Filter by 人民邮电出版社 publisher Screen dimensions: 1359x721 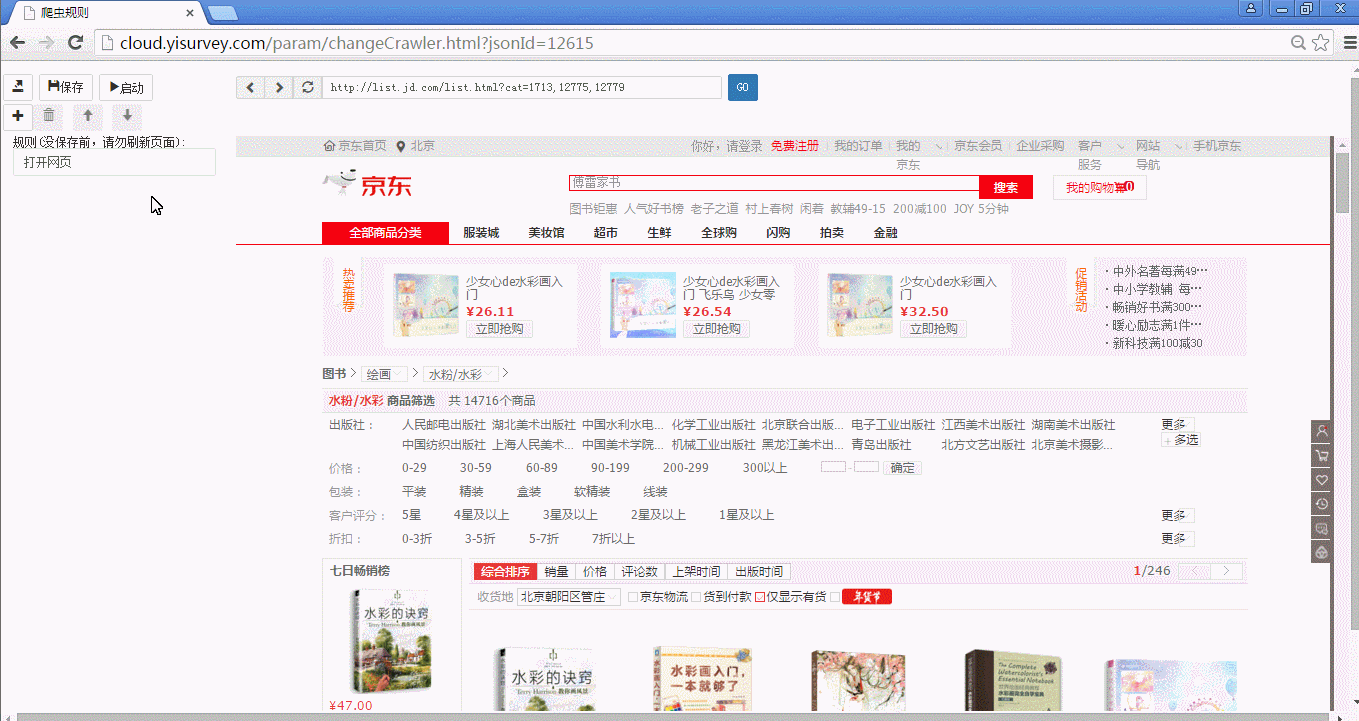[x=444, y=425]
